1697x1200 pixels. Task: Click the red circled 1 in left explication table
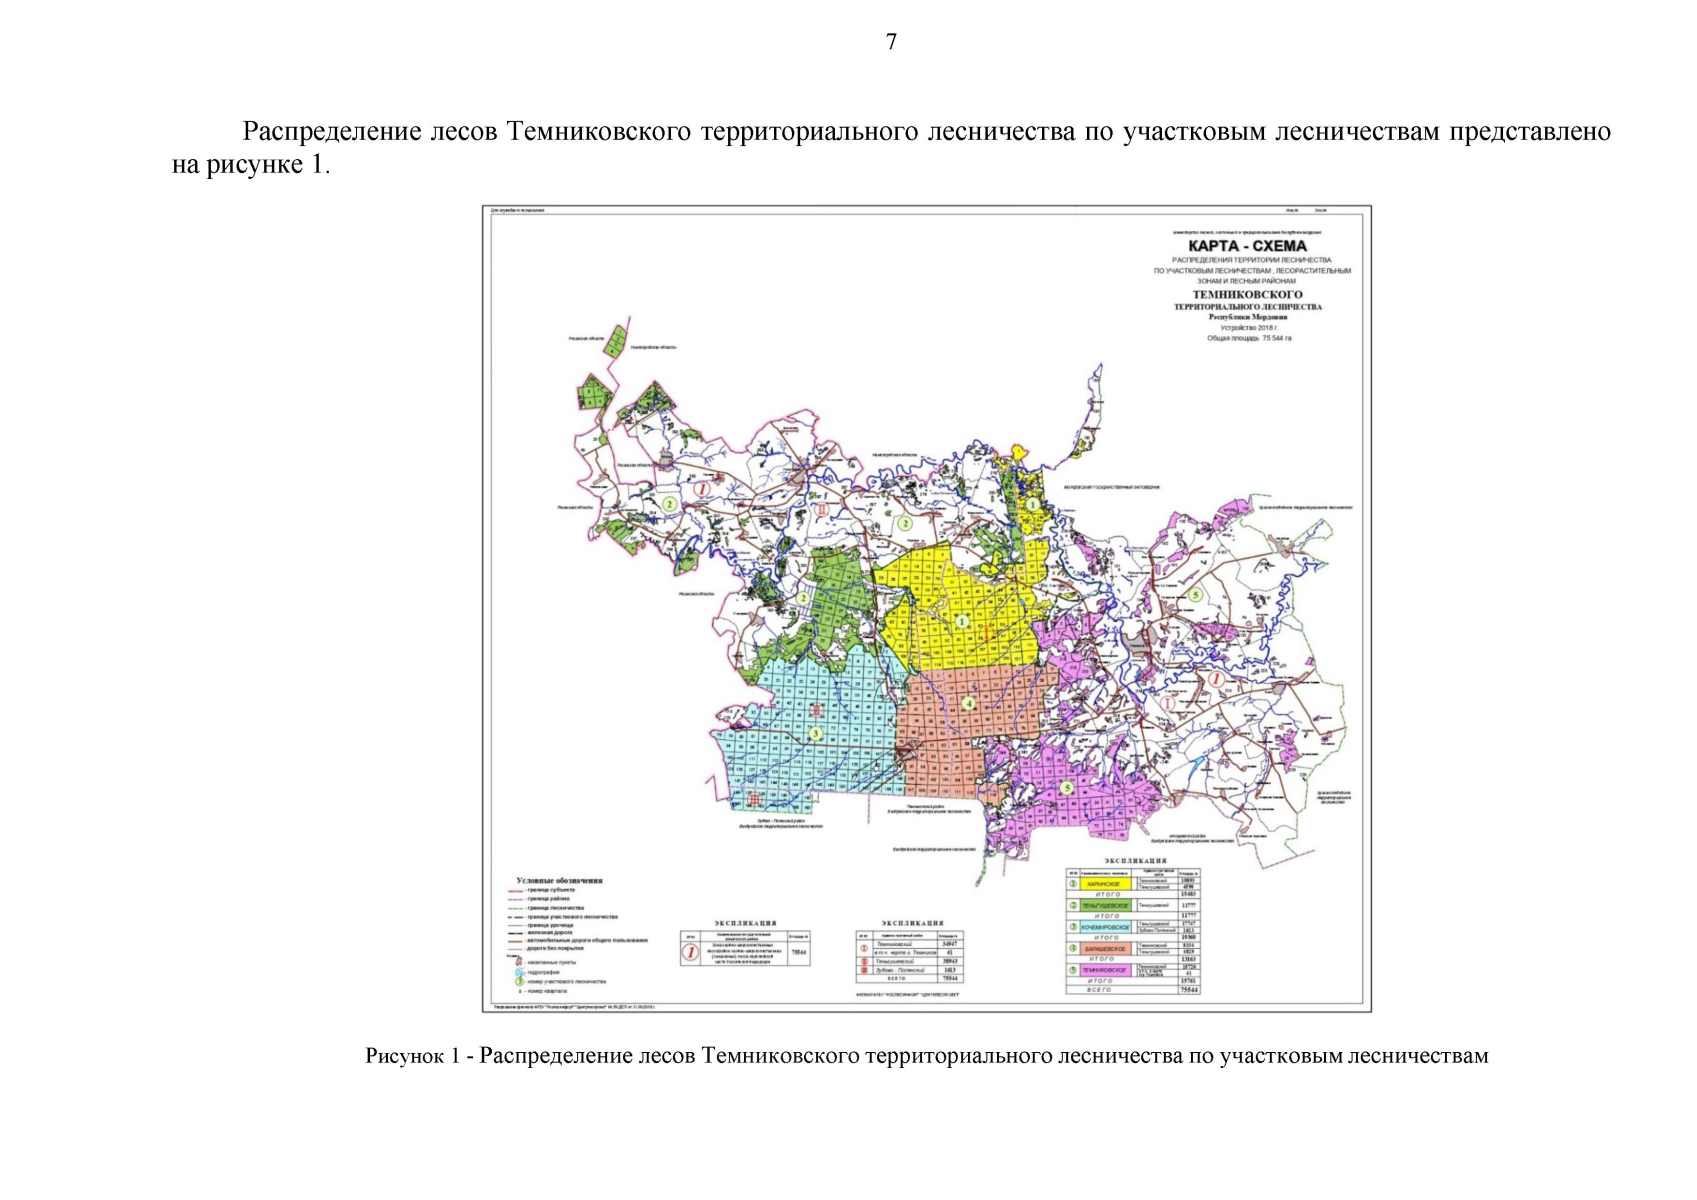click(x=690, y=952)
